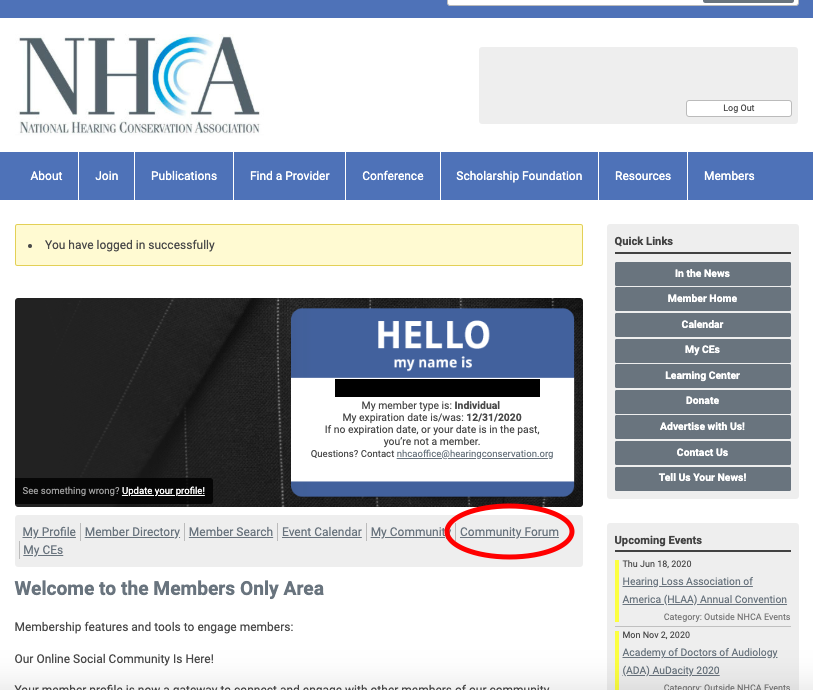Open Find a Provider in navigation
This screenshot has width=813, height=690.
(x=289, y=176)
